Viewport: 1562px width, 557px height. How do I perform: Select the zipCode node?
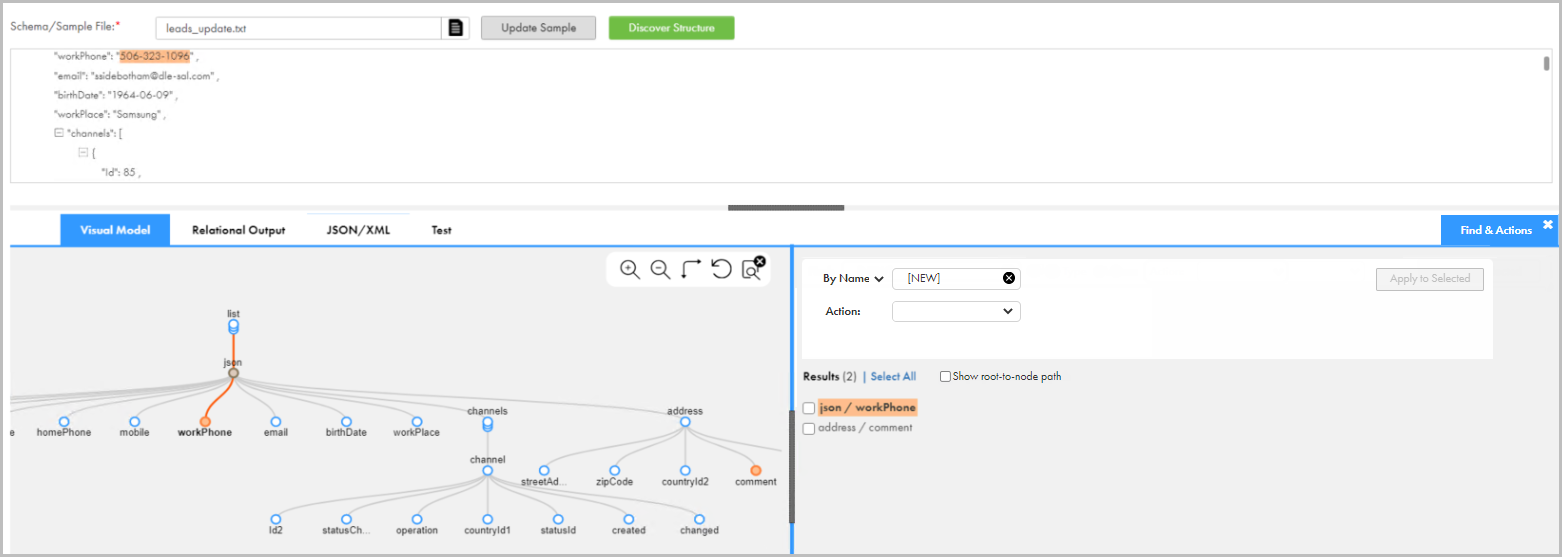[x=615, y=470]
